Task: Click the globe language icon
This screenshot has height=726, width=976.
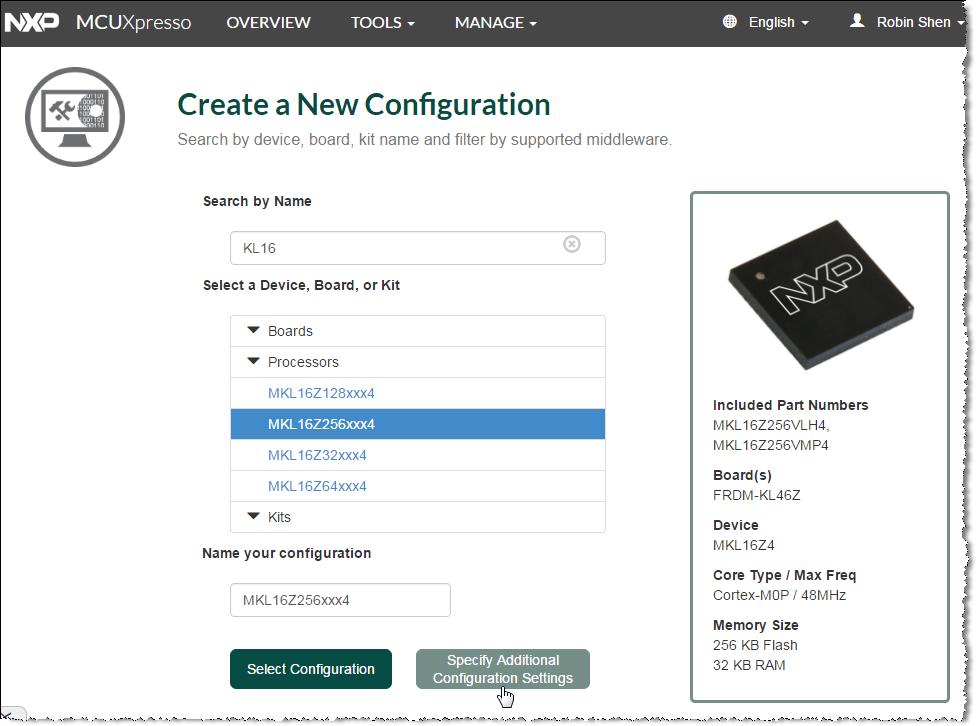Action: click(x=729, y=22)
